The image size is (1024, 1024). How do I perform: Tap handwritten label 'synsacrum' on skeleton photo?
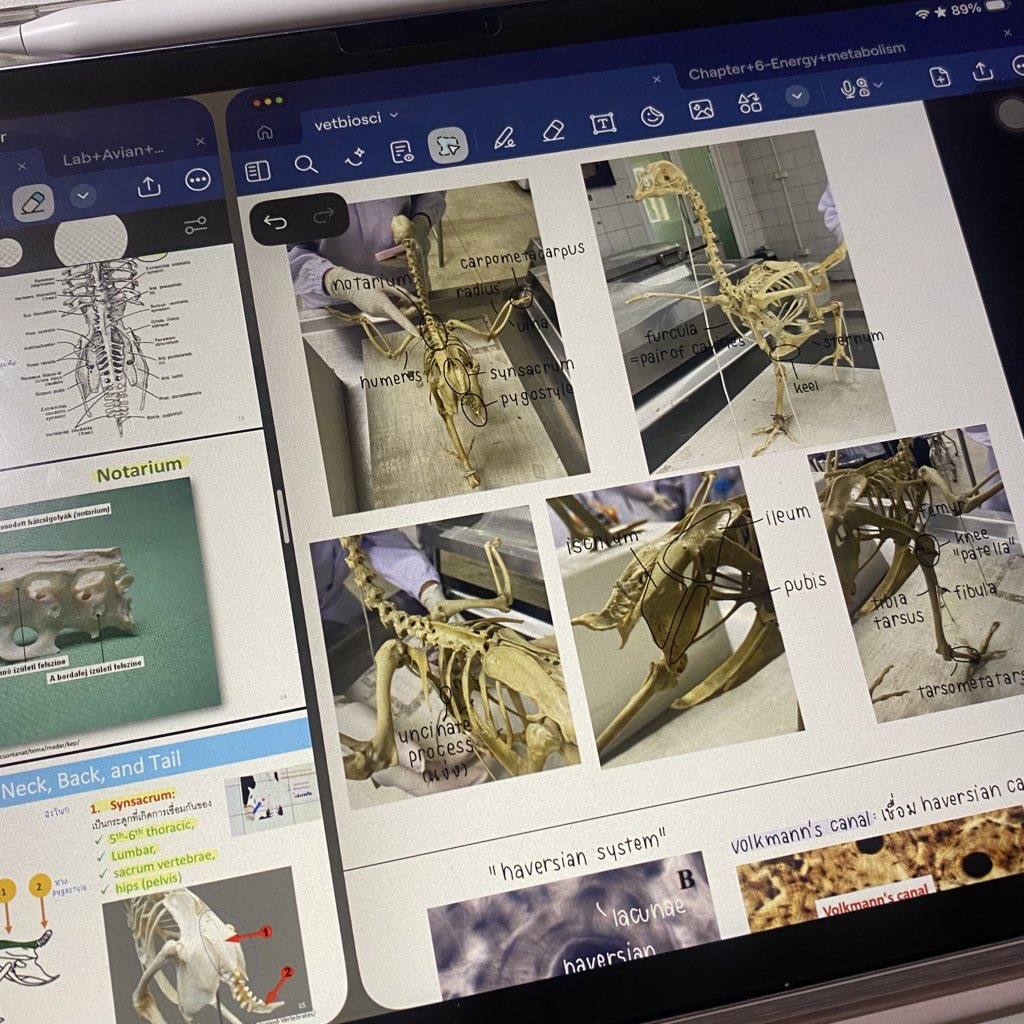click(532, 370)
